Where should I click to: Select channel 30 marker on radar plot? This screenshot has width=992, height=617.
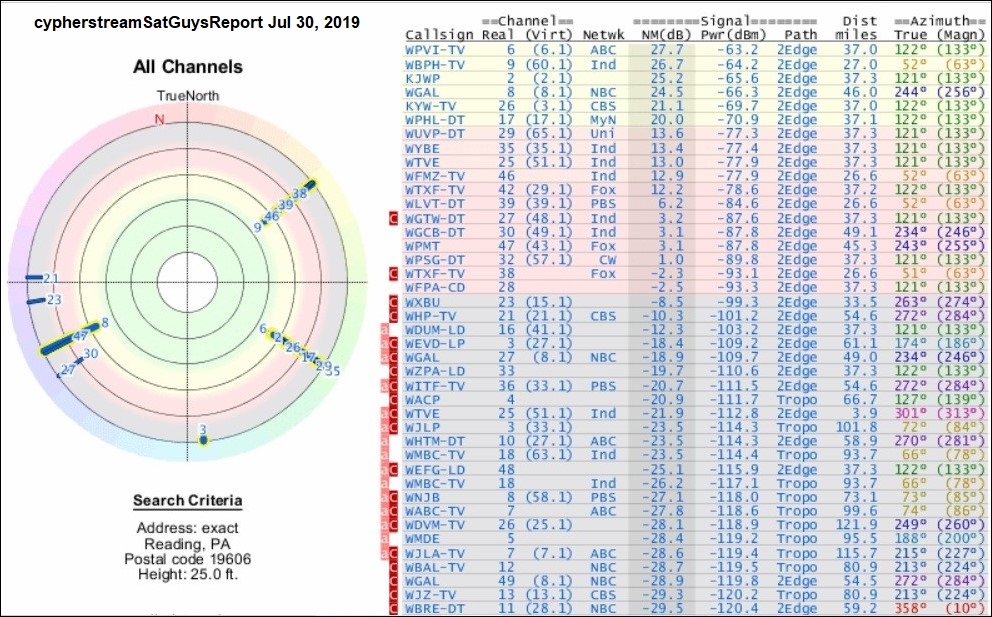coord(90,354)
